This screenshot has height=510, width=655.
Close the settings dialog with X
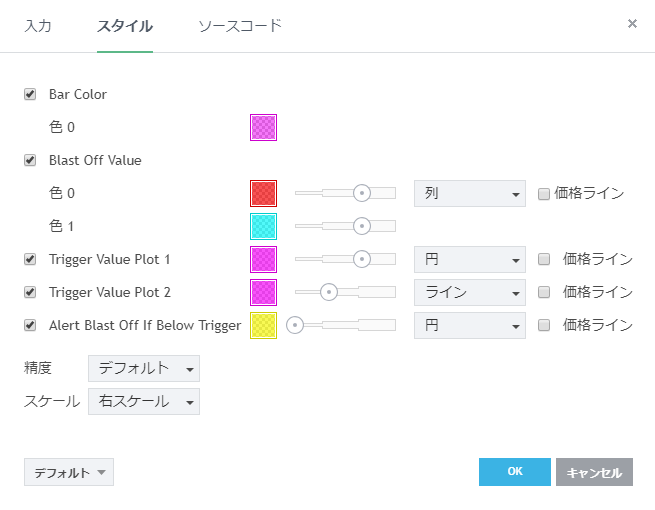pos(632,23)
